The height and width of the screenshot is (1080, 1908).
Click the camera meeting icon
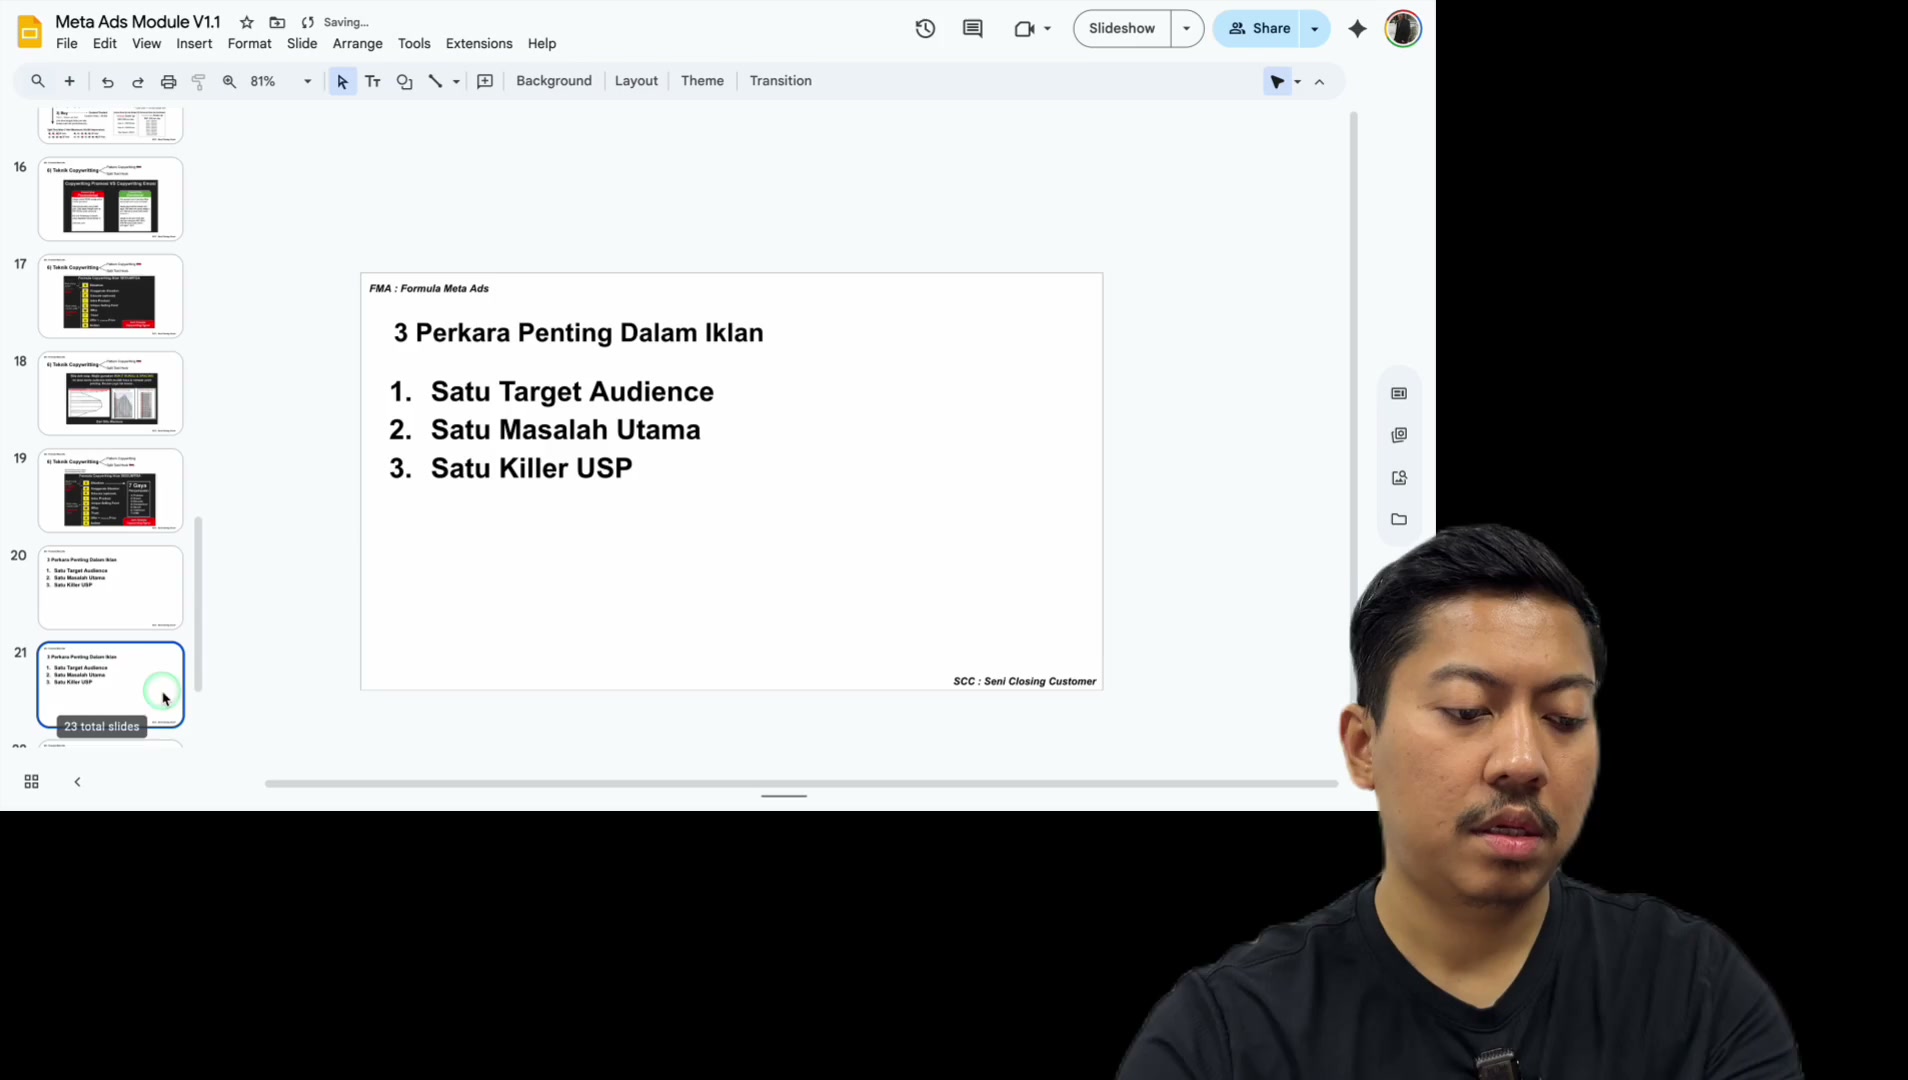click(1023, 29)
